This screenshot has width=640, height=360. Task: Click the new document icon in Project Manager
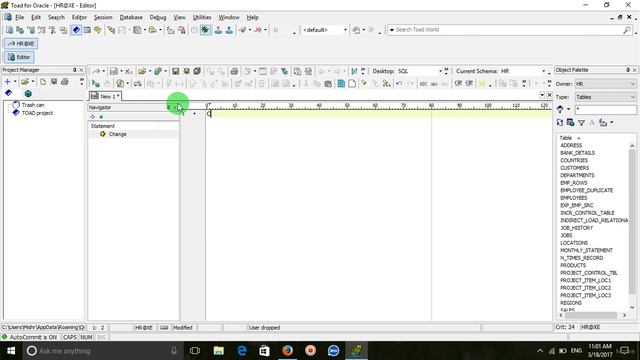[x=43, y=82]
